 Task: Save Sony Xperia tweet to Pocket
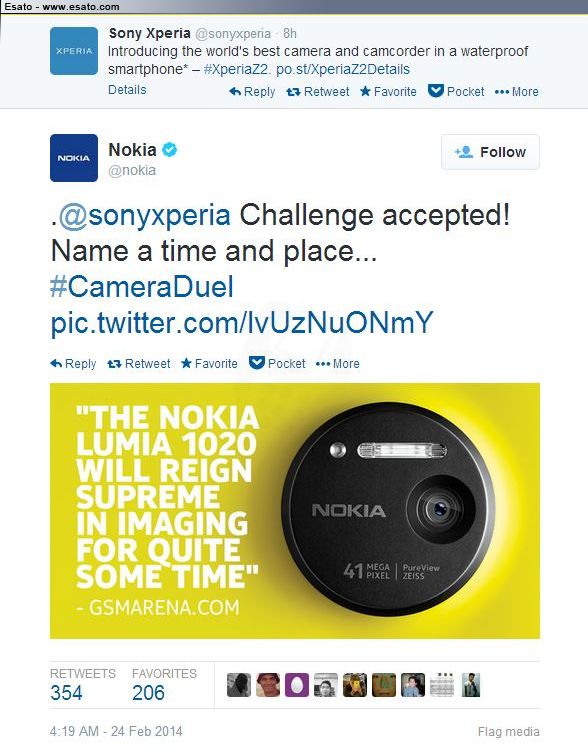(456, 92)
